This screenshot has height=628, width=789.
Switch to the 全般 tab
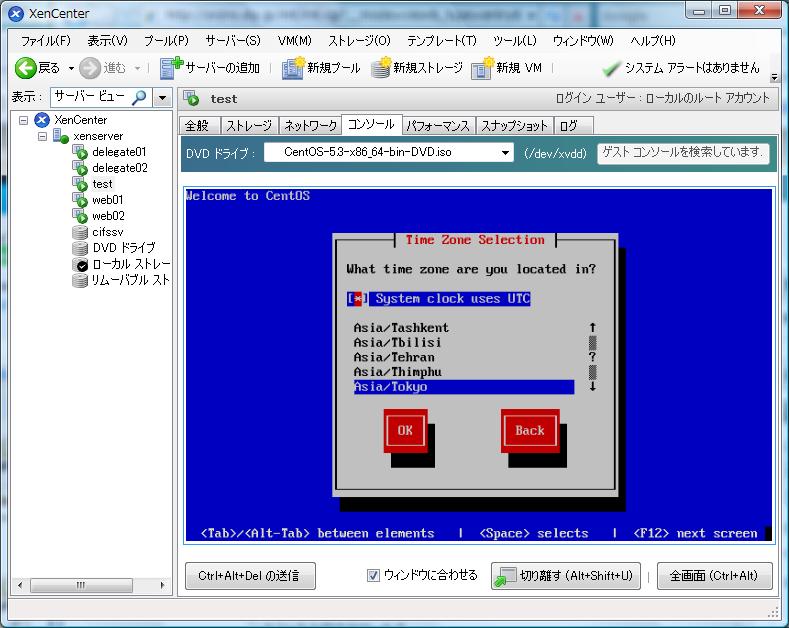coord(199,125)
